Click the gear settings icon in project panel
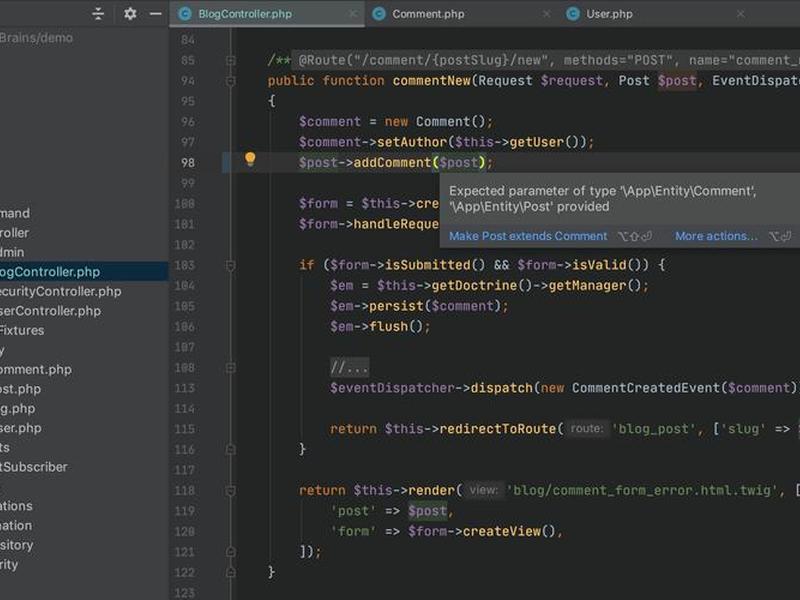800x600 pixels. (x=130, y=14)
